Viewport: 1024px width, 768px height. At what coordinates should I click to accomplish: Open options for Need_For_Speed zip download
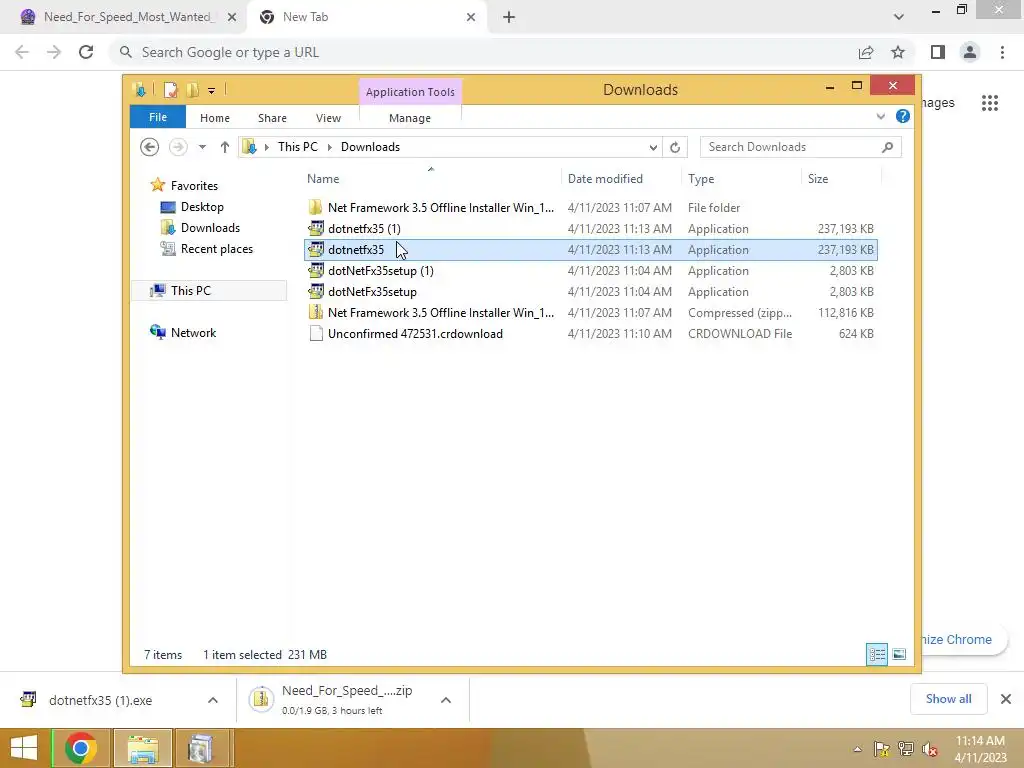tap(446, 700)
